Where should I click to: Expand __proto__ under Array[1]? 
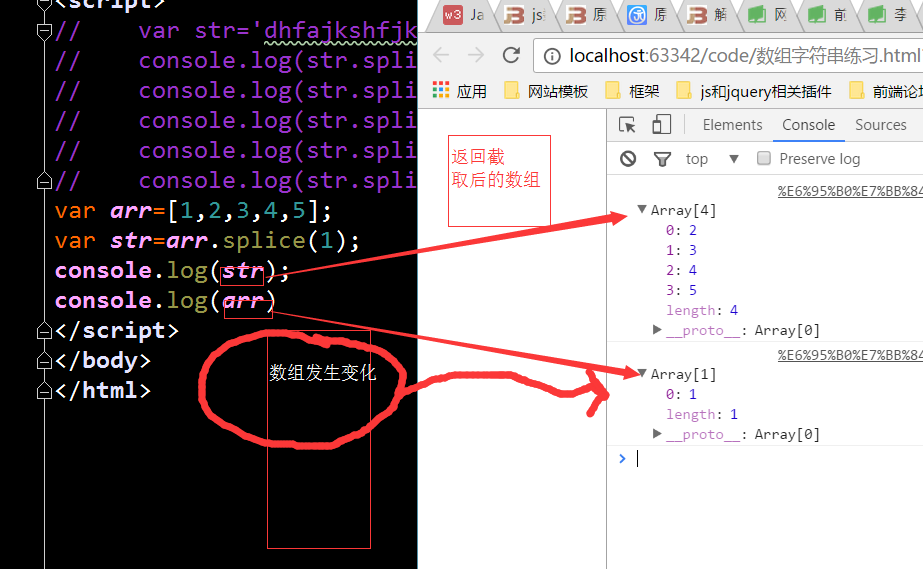point(657,434)
